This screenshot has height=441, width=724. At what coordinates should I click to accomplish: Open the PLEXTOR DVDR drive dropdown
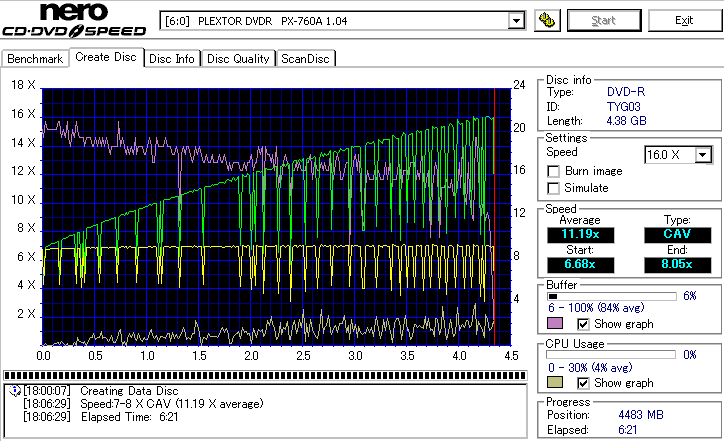pos(516,21)
